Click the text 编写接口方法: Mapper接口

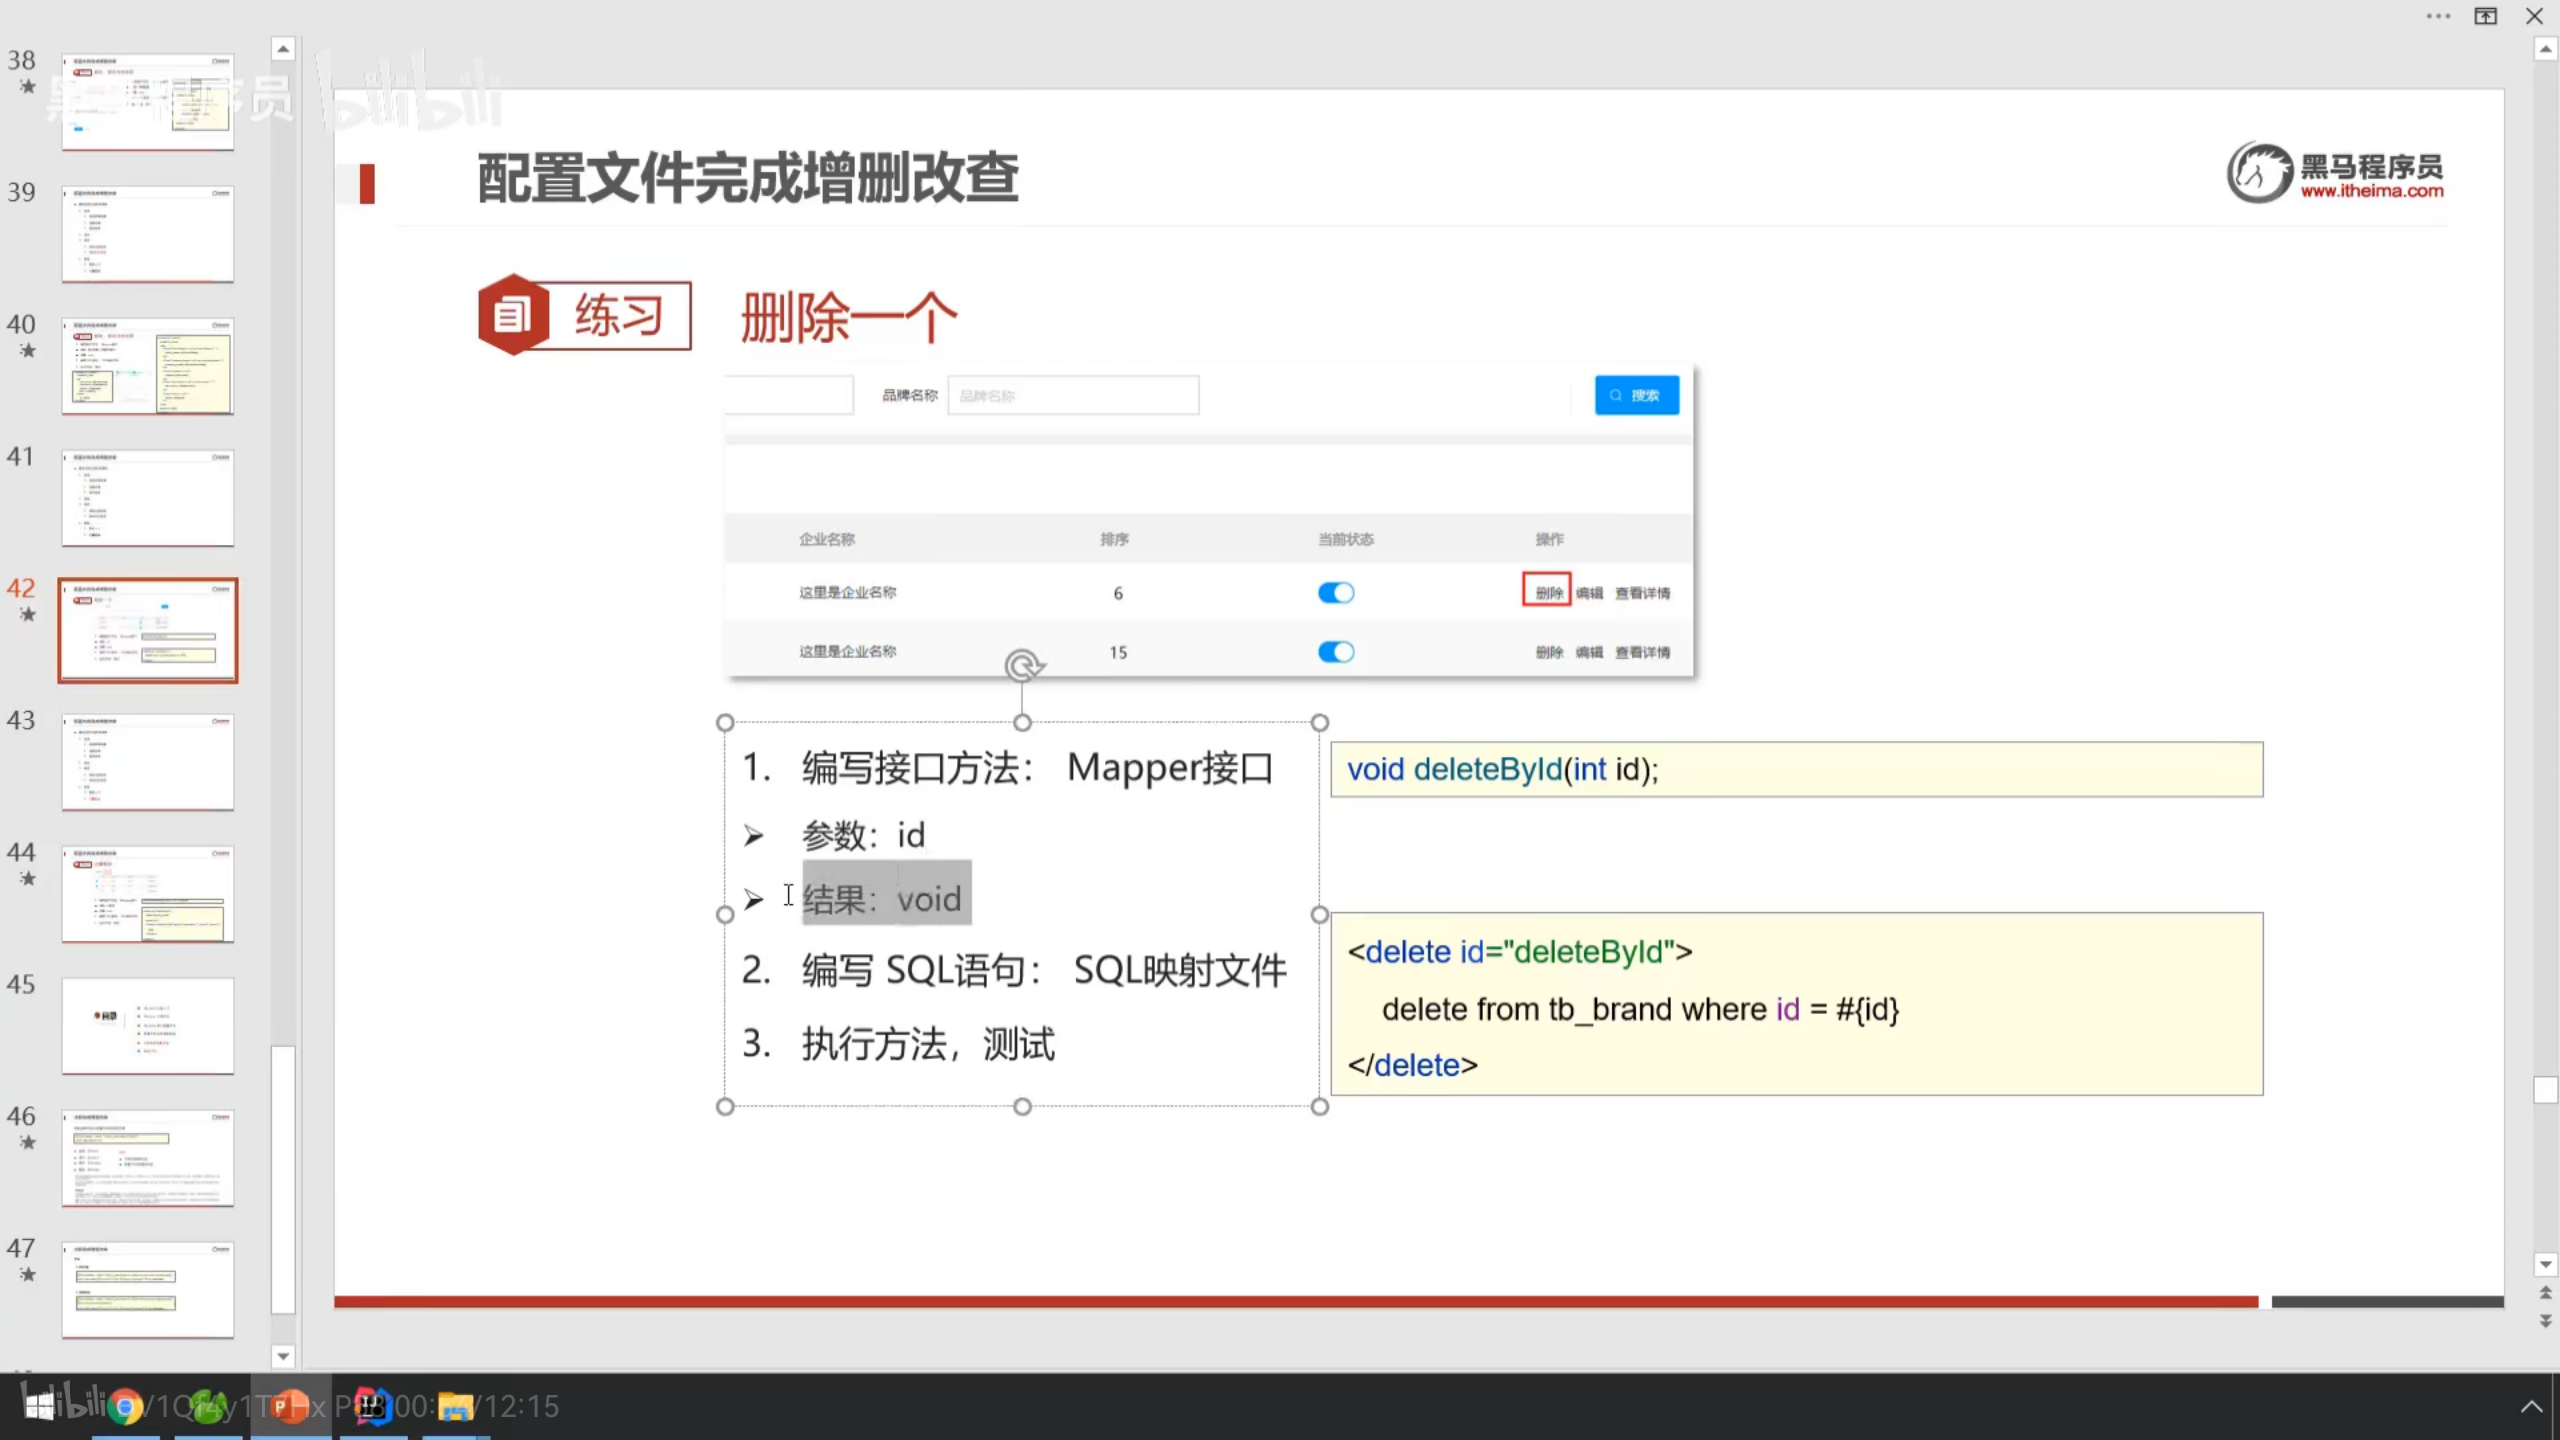(1038, 768)
